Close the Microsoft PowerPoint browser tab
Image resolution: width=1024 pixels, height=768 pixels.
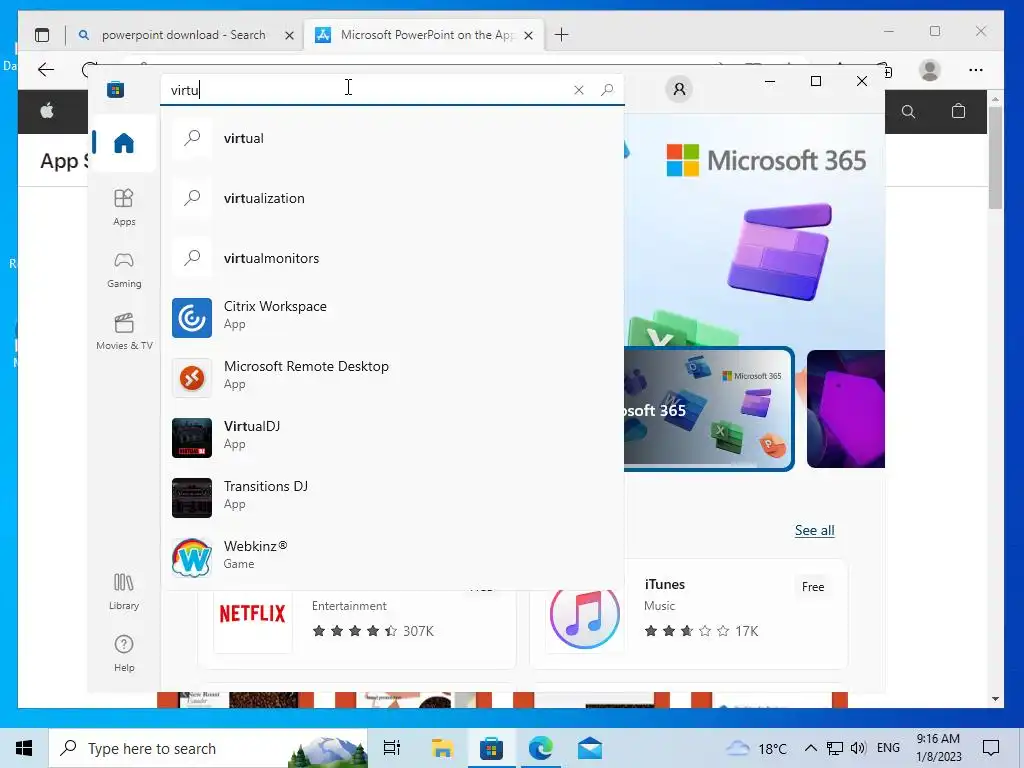(528, 35)
